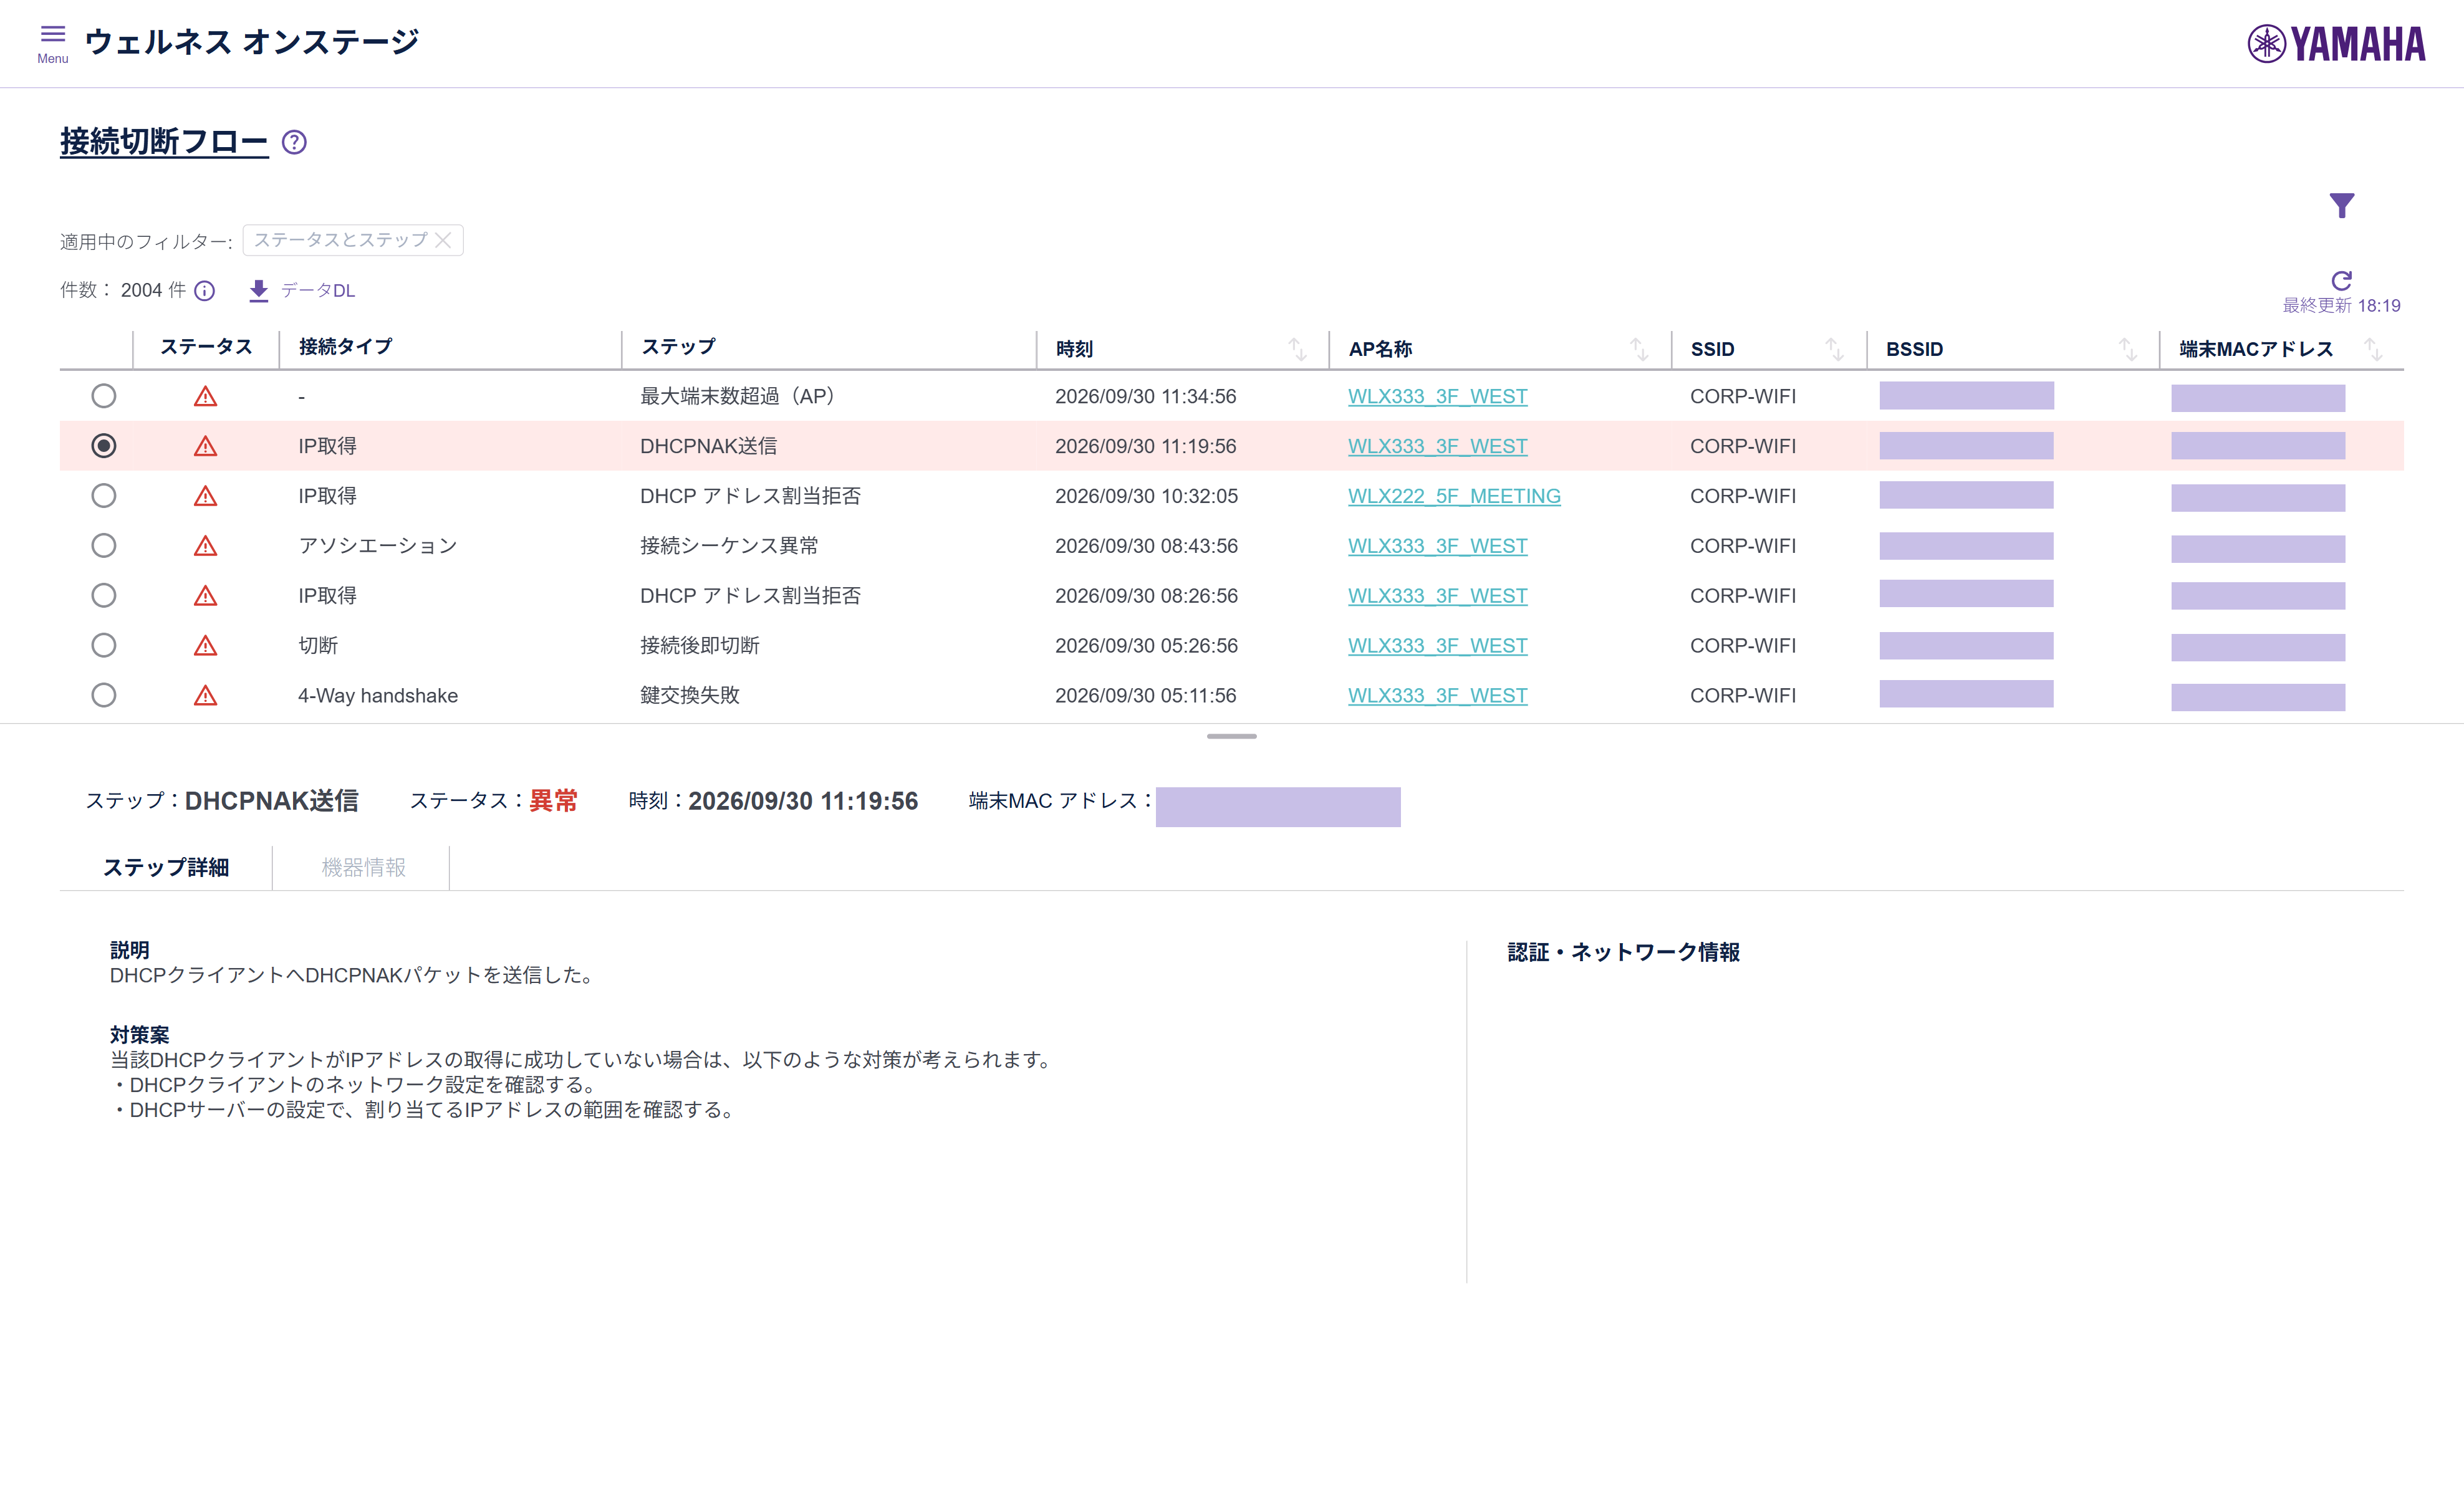The width and height of the screenshot is (2464, 1496).
Task: Switch to the 機器情報 tab
Action: tap(363, 867)
